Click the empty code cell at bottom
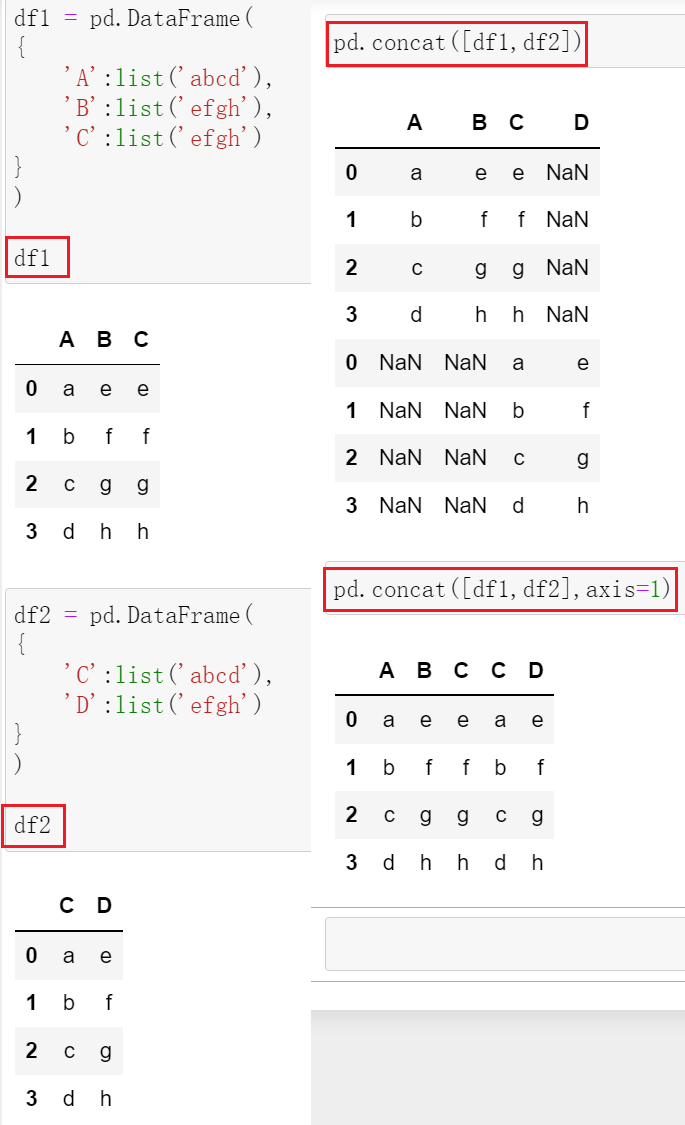 coord(505,943)
